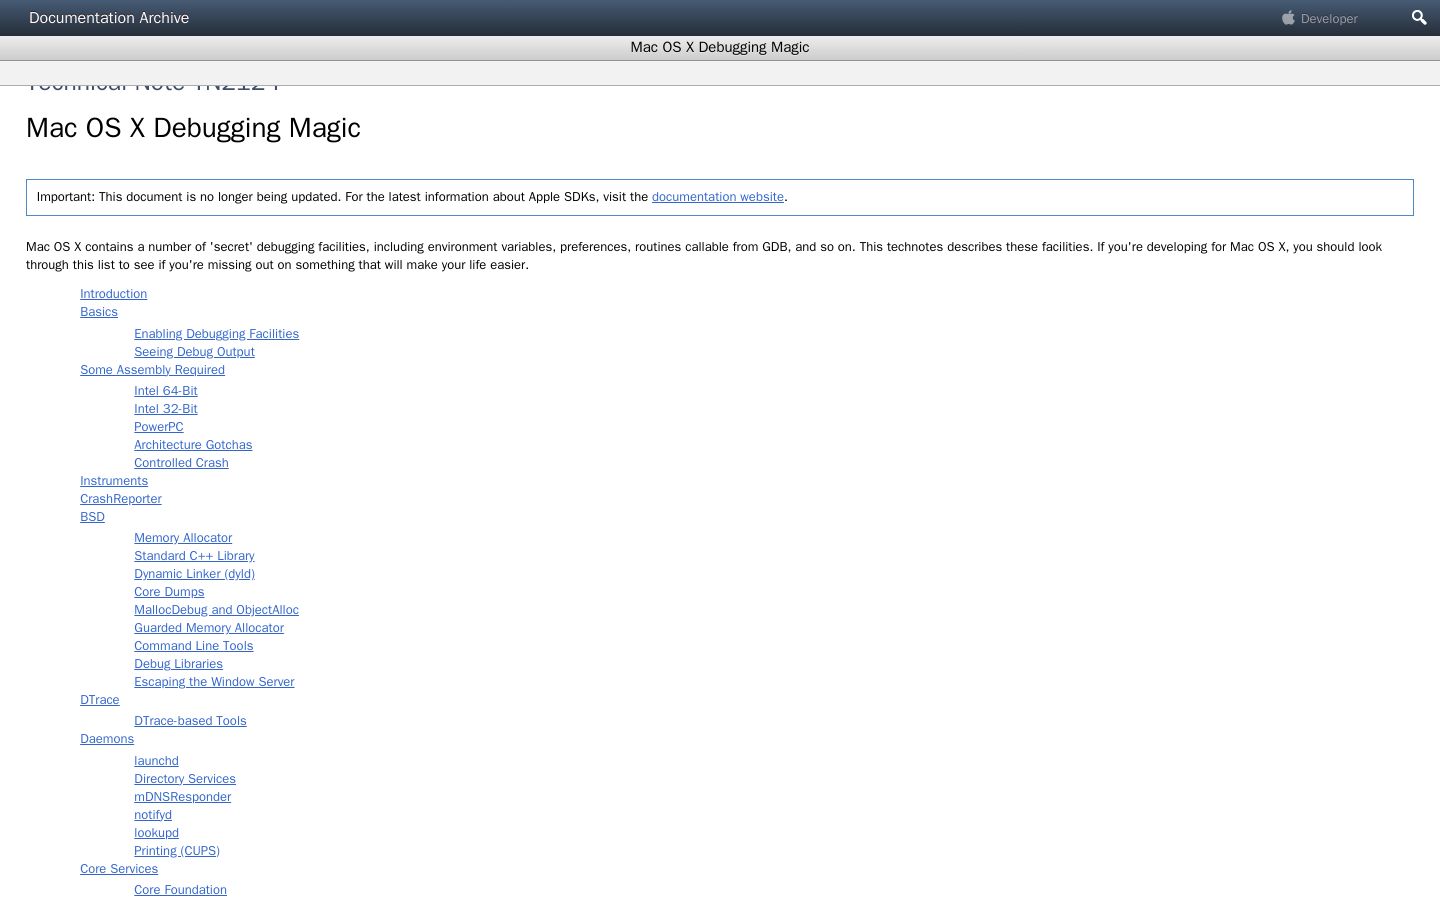Open the lookupd section link
The image size is (1440, 900).
tap(156, 833)
